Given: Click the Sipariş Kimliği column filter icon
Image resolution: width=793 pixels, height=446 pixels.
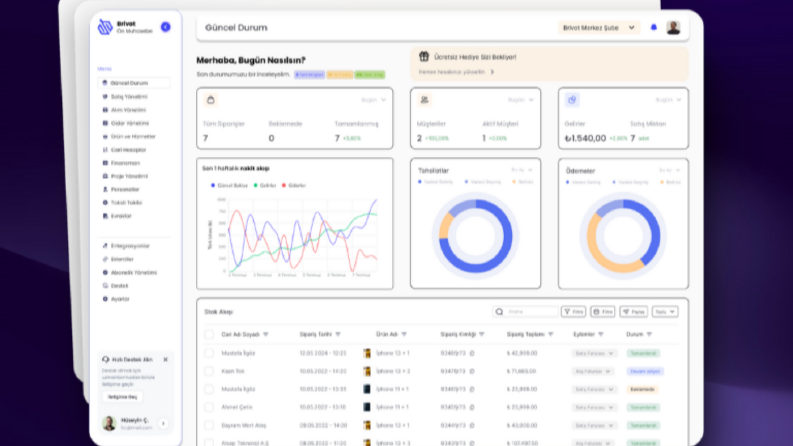Looking at the screenshot, I should pos(481,334).
